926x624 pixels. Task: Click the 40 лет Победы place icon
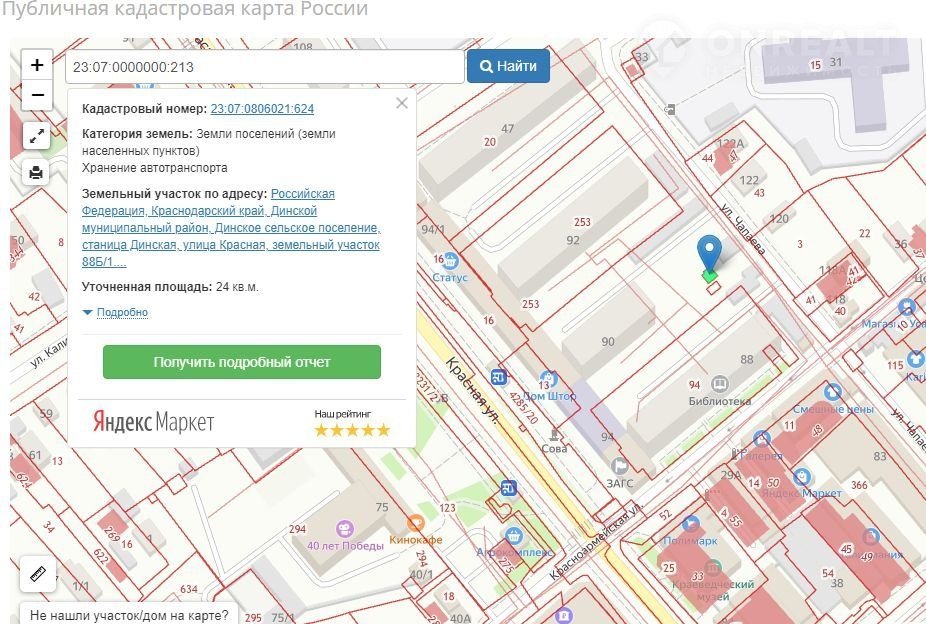point(344,528)
